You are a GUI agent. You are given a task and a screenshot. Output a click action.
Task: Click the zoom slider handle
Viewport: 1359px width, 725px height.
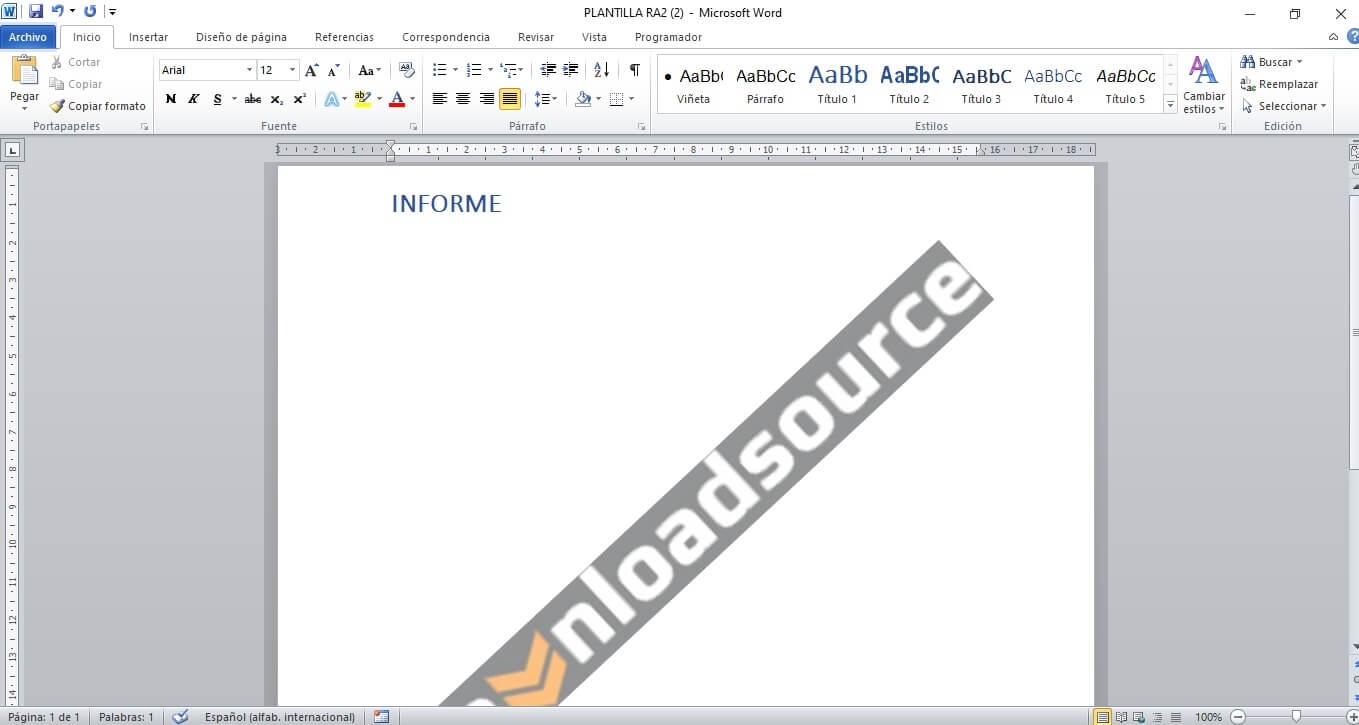1296,716
